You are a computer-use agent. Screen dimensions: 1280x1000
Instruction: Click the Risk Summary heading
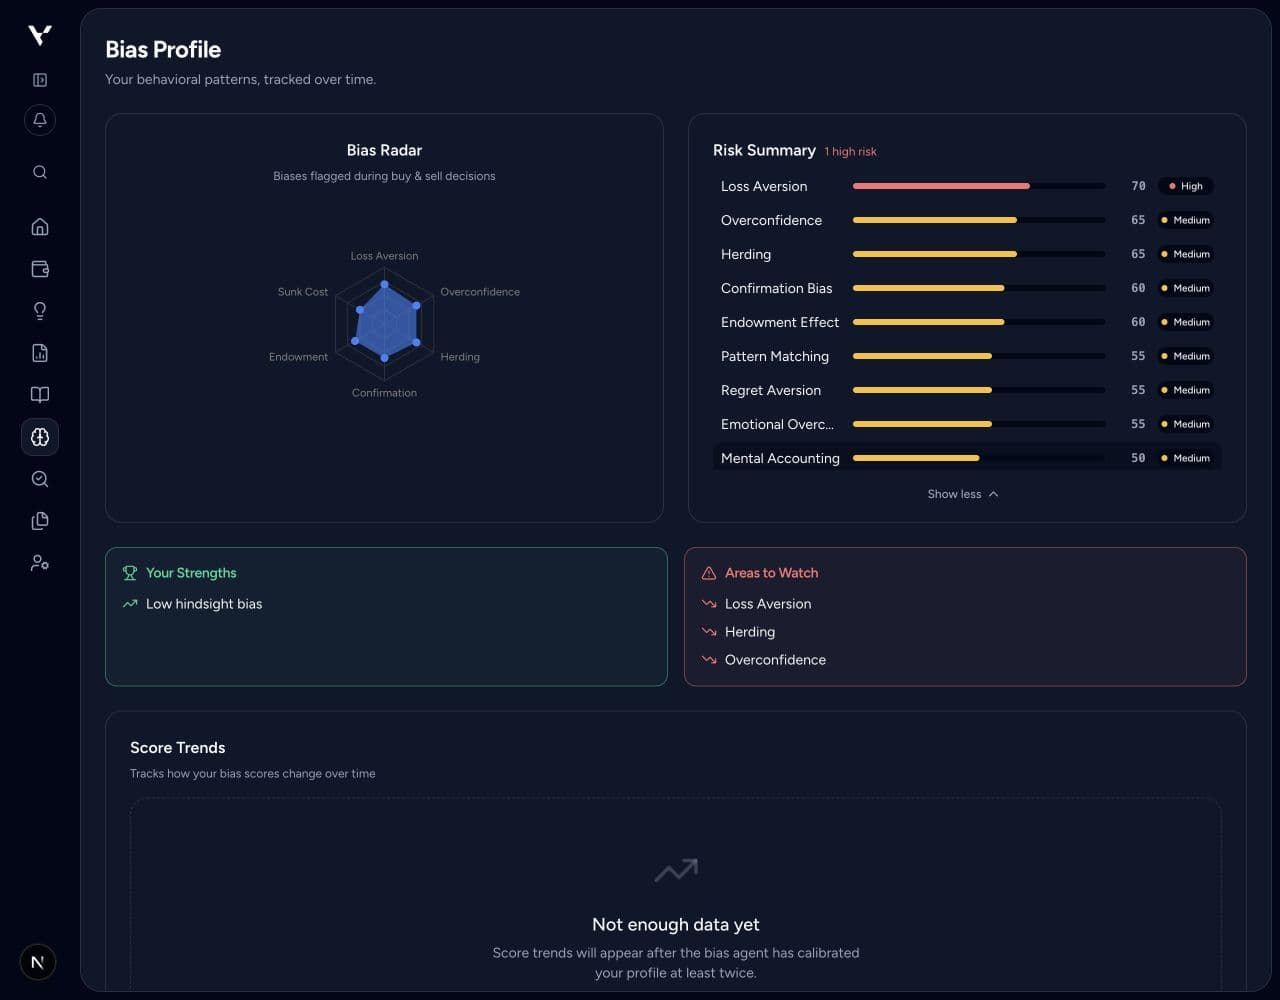[764, 150]
